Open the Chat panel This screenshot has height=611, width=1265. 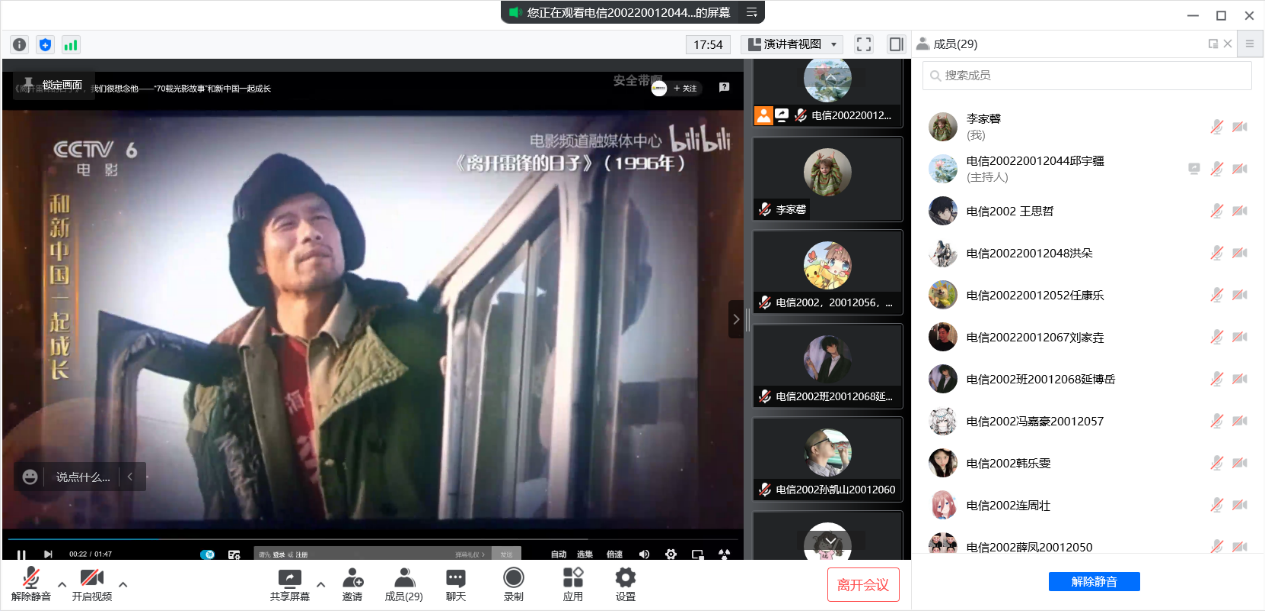click(455, 585)
